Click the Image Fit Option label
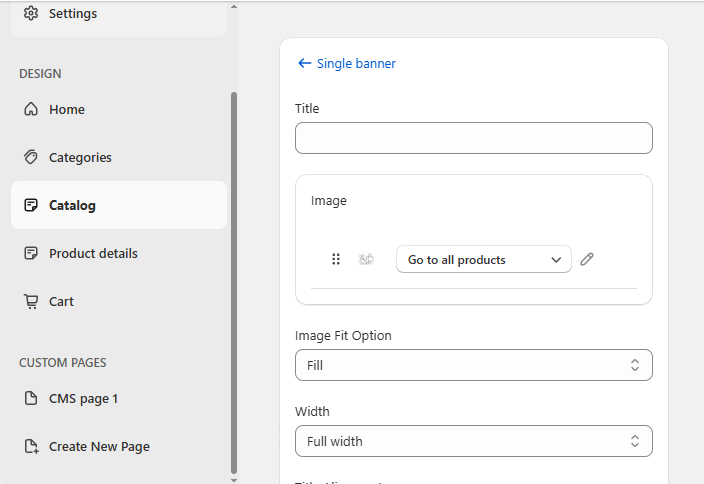 click(x=343, y=336)
